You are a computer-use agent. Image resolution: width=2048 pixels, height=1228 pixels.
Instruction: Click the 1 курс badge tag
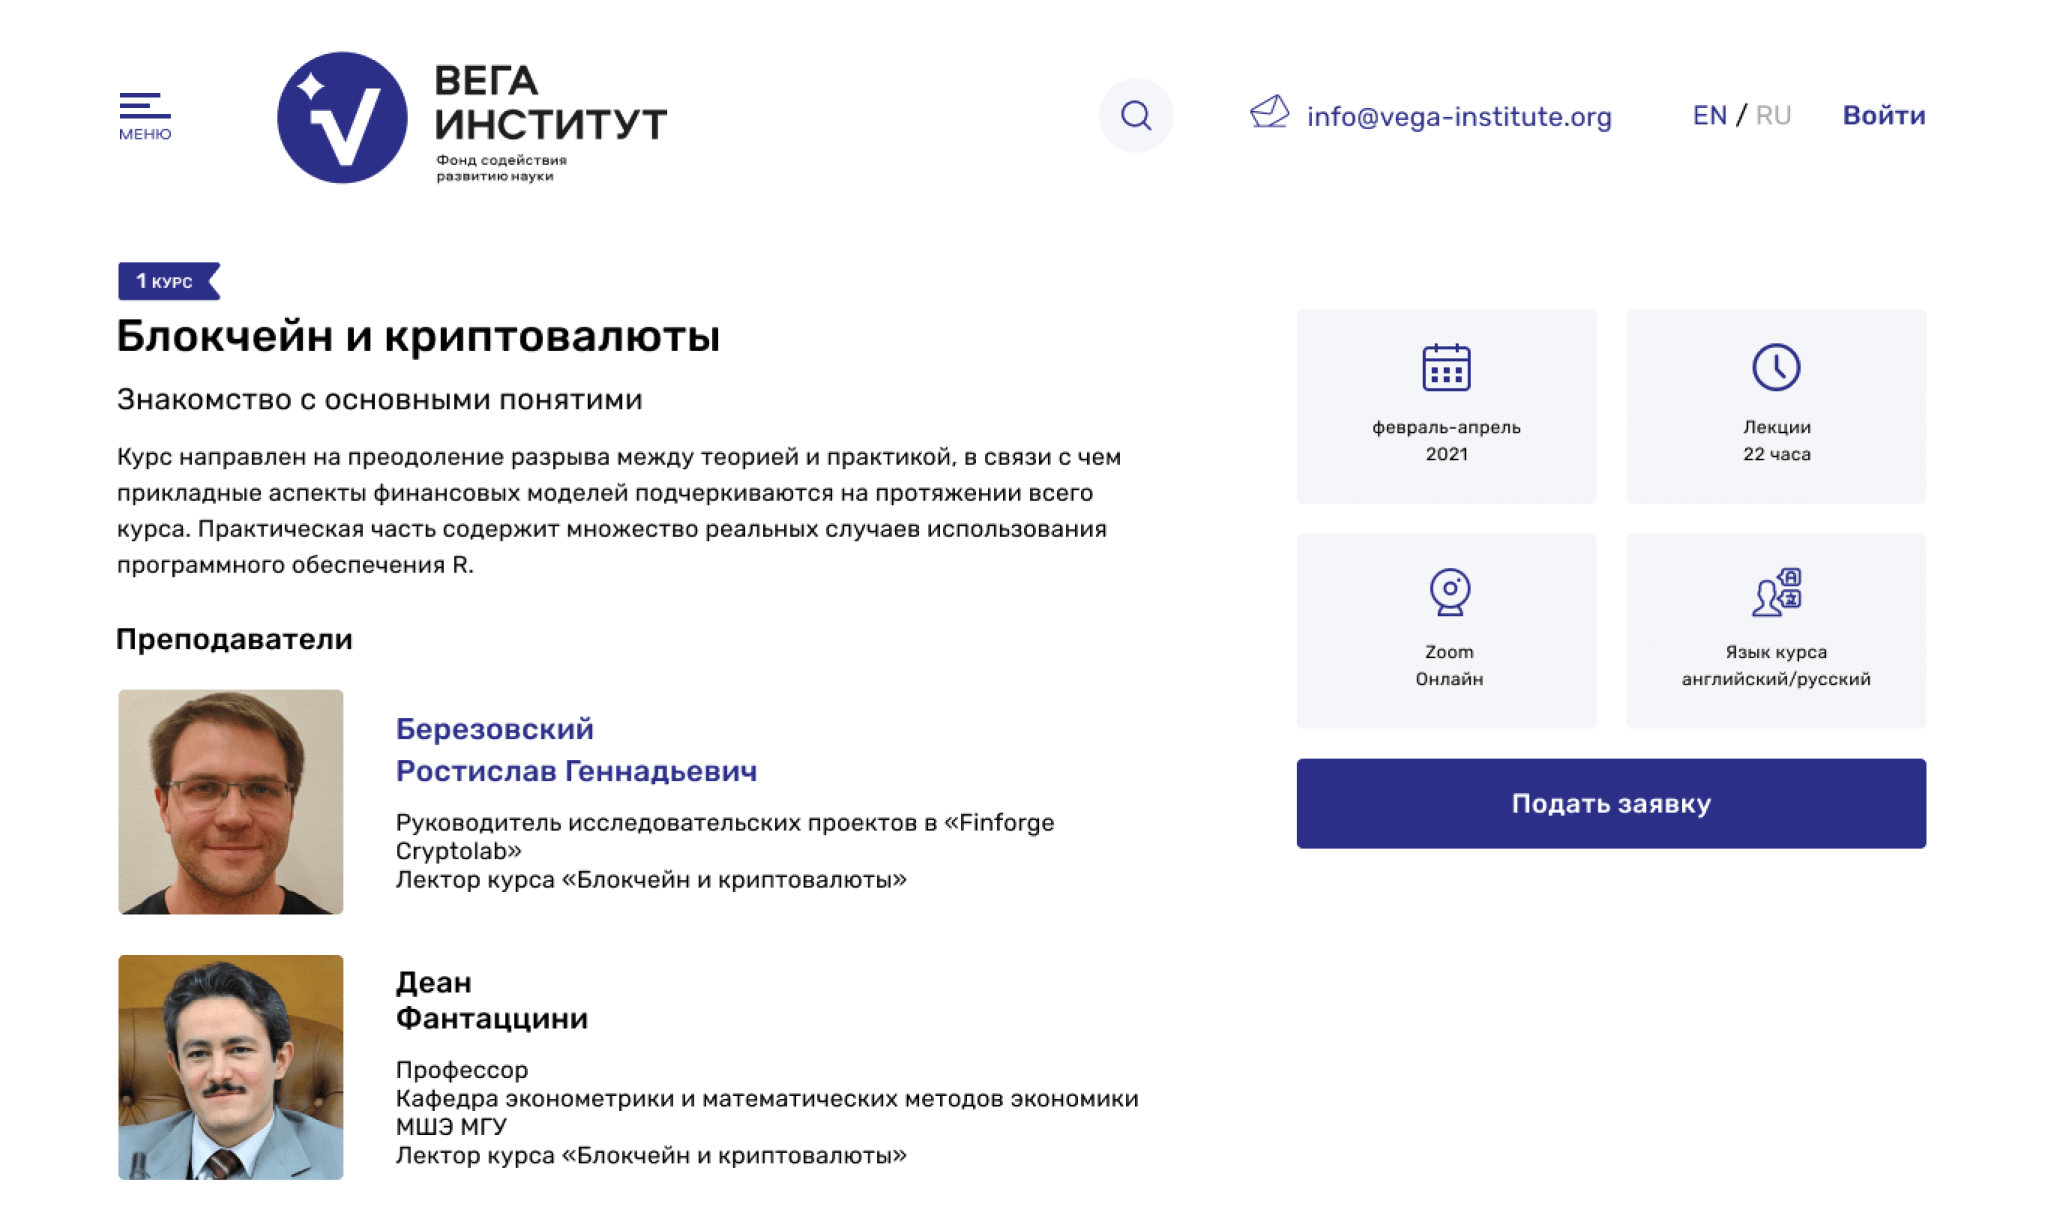[167, 281]
